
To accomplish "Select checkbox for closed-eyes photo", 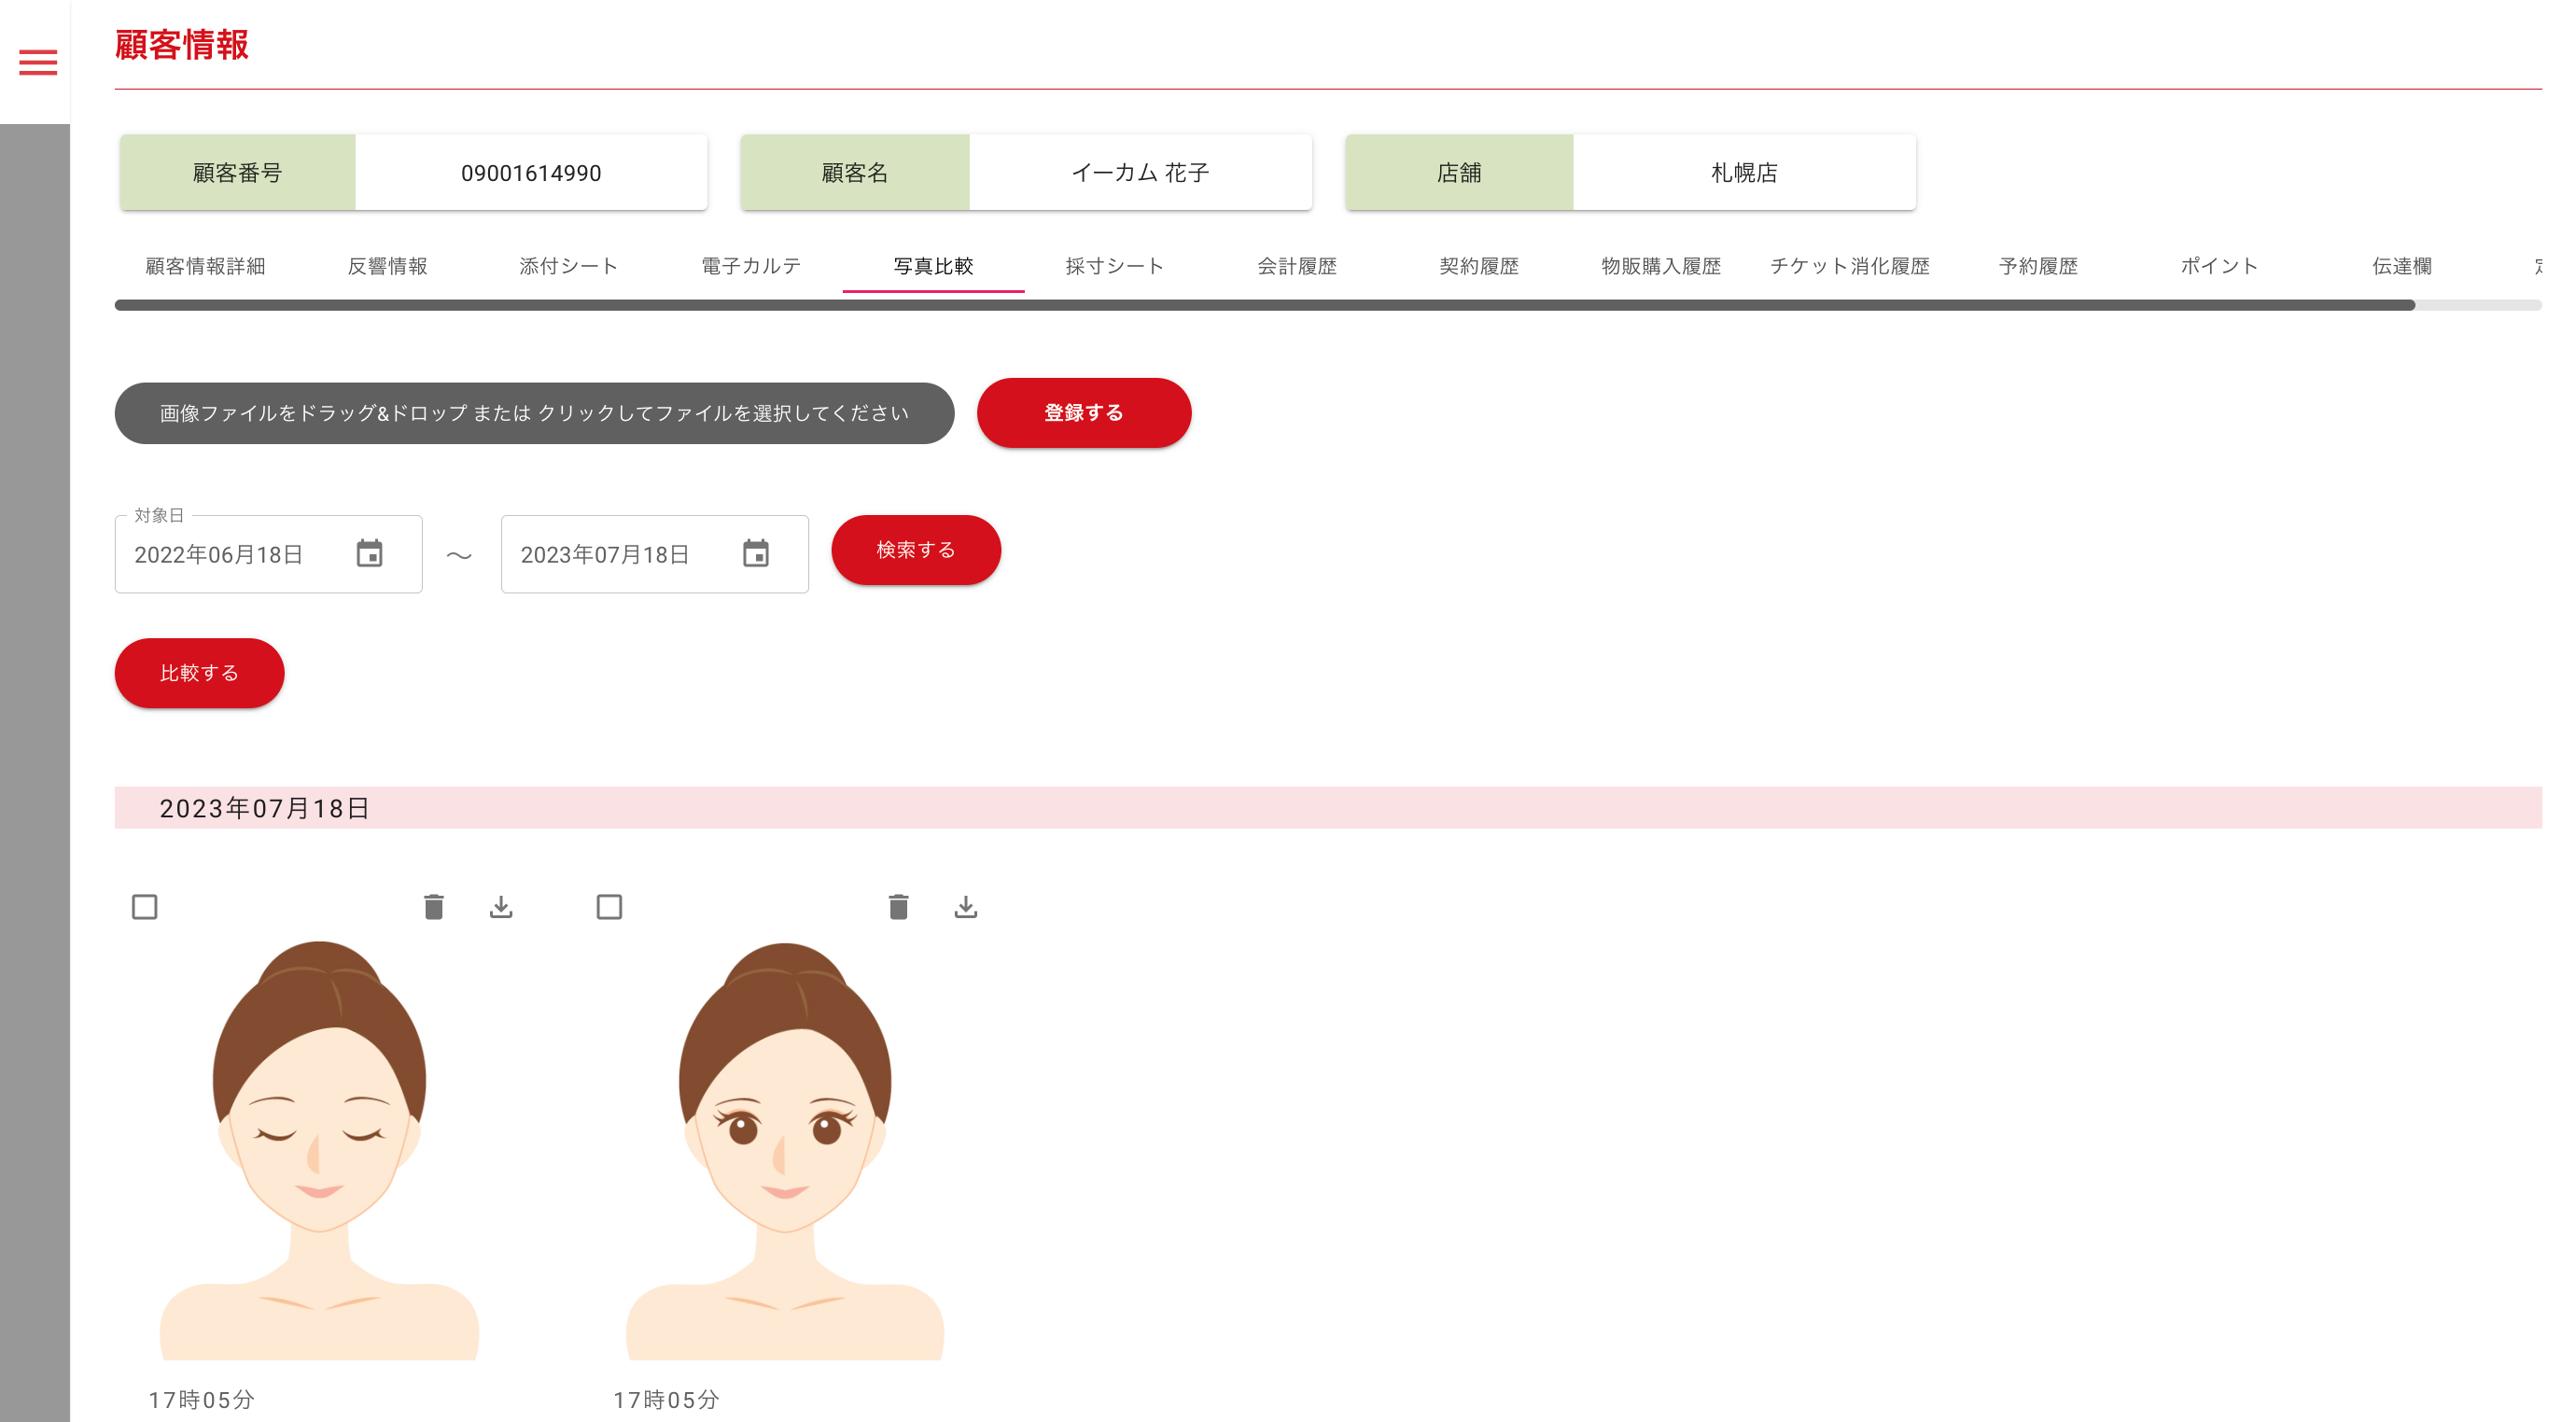I will pyautogui.click(x=145, y=907).
